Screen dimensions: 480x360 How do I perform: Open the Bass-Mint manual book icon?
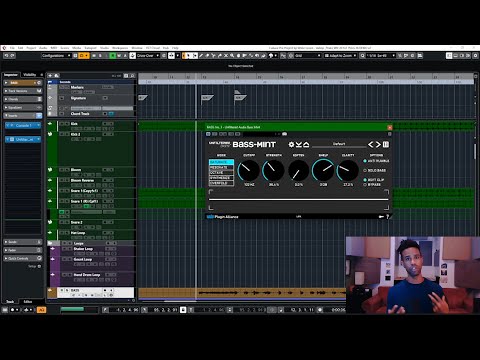tap(386, 144)
